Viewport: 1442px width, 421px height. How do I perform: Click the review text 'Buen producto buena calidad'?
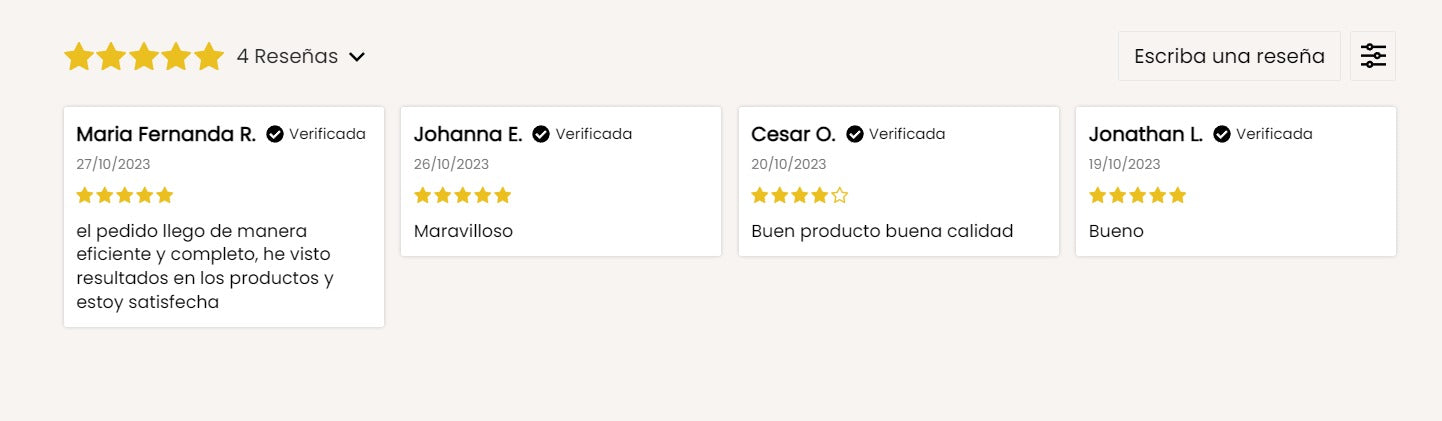click(x=882, y=231)
